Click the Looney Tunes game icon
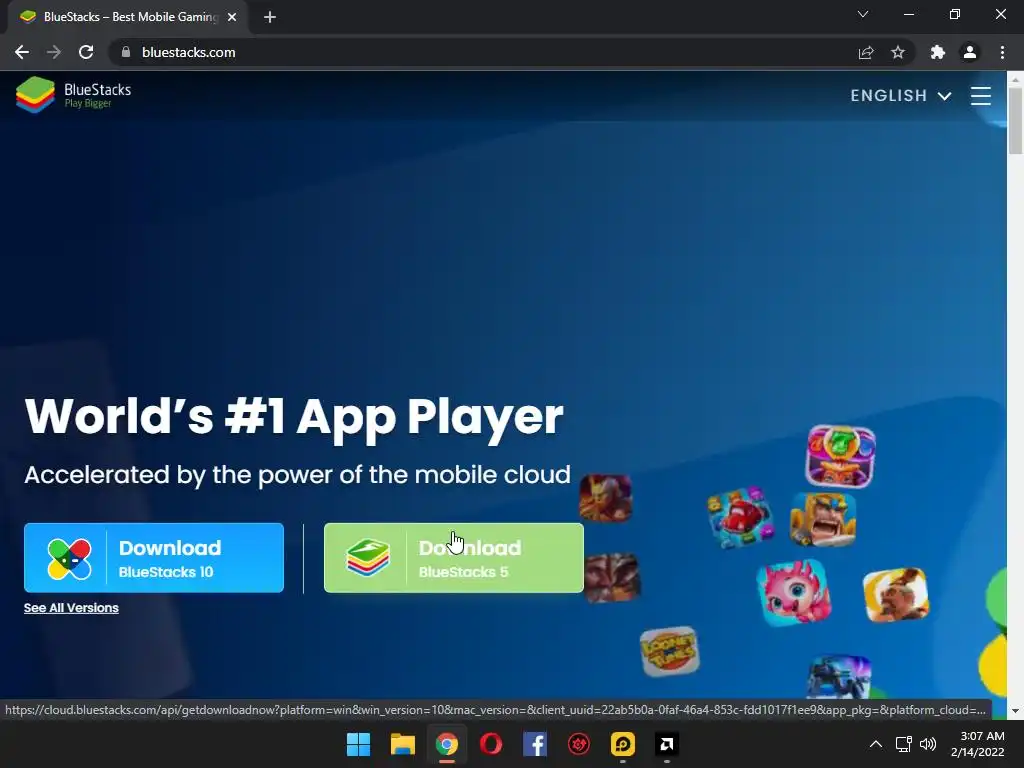The height and width of the screenshot is (768, 1024). pos(669,651)
